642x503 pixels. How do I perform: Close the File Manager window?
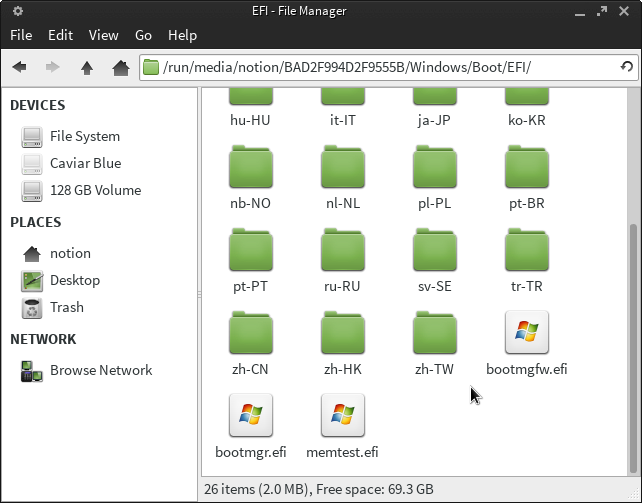point(624,11)
